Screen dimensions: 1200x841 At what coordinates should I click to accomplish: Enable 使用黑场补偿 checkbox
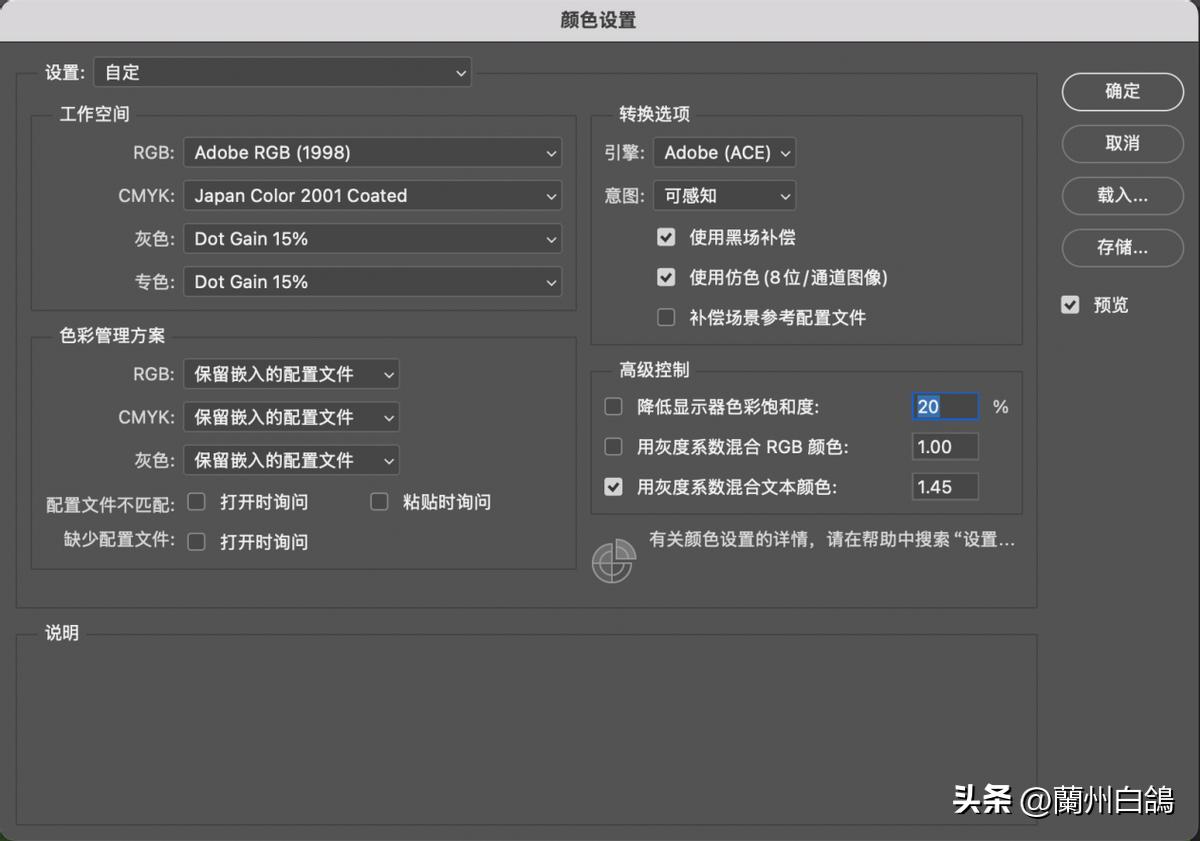coord(666,237)
